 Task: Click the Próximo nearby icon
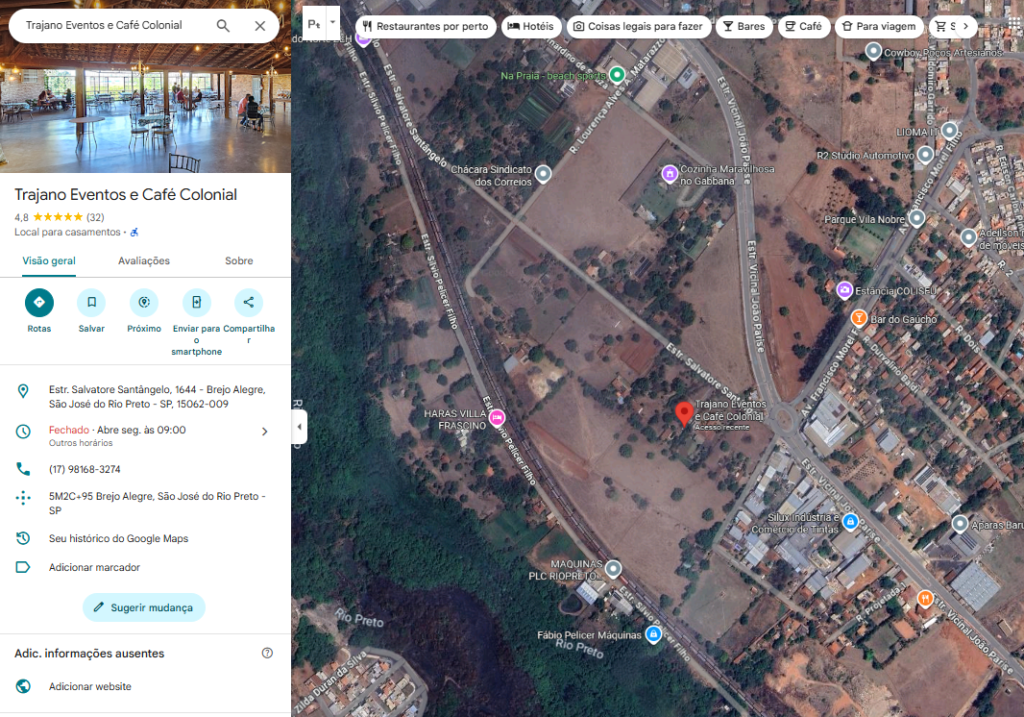pos(144,302)
